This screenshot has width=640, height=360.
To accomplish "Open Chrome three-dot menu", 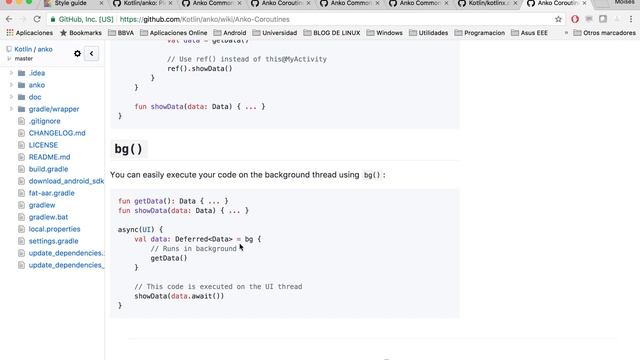I will click(631, 19).
